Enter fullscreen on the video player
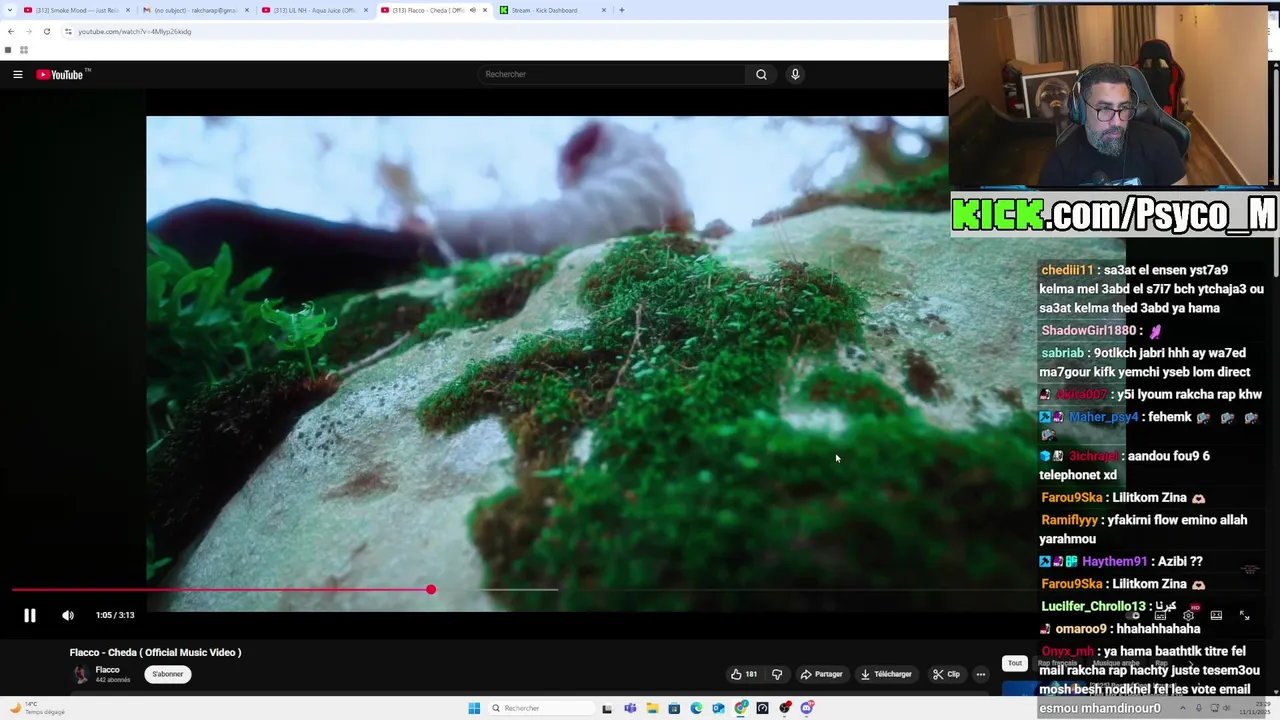The height and width of the screenshot is (720, 1280). pyautogui.click(x=1244, y=616)
